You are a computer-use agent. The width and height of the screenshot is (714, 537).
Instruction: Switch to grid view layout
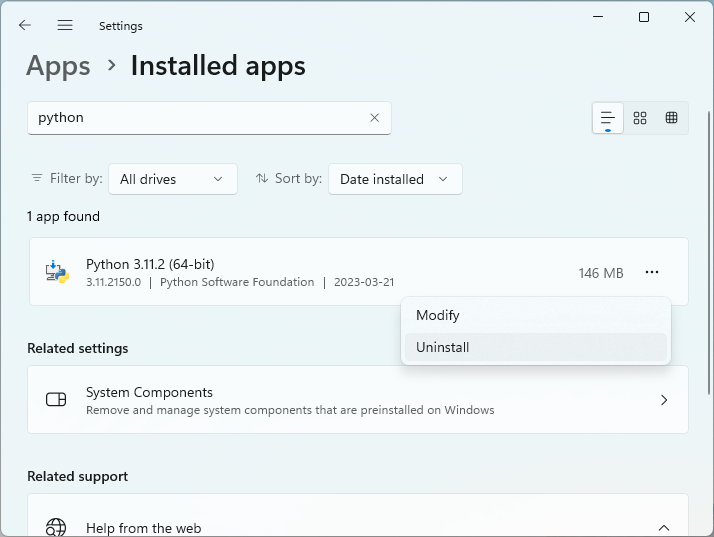coord(640,118)
